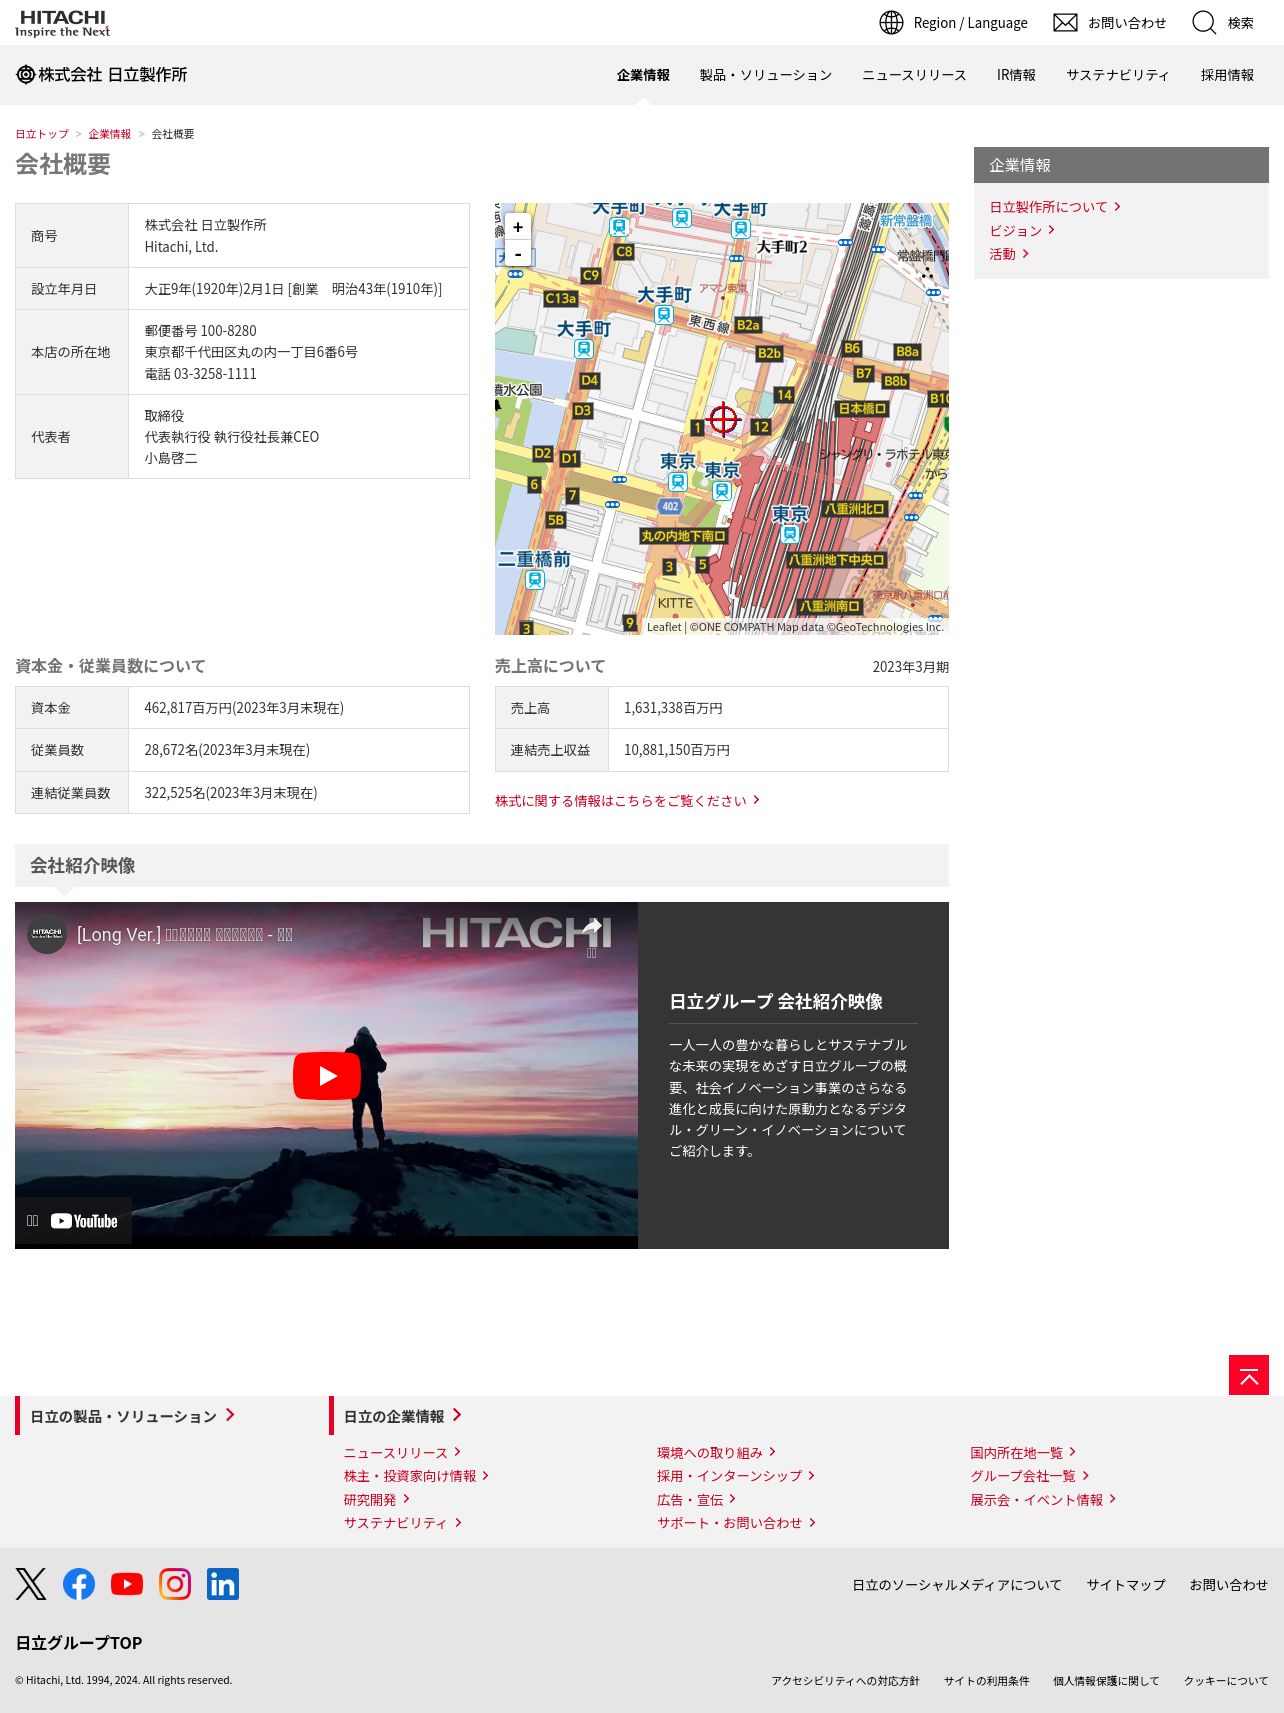This screenshot has width=1284, height=1713.
Task: Open アクセシビリティへの対応方針 link
Action: point(845,1681)
